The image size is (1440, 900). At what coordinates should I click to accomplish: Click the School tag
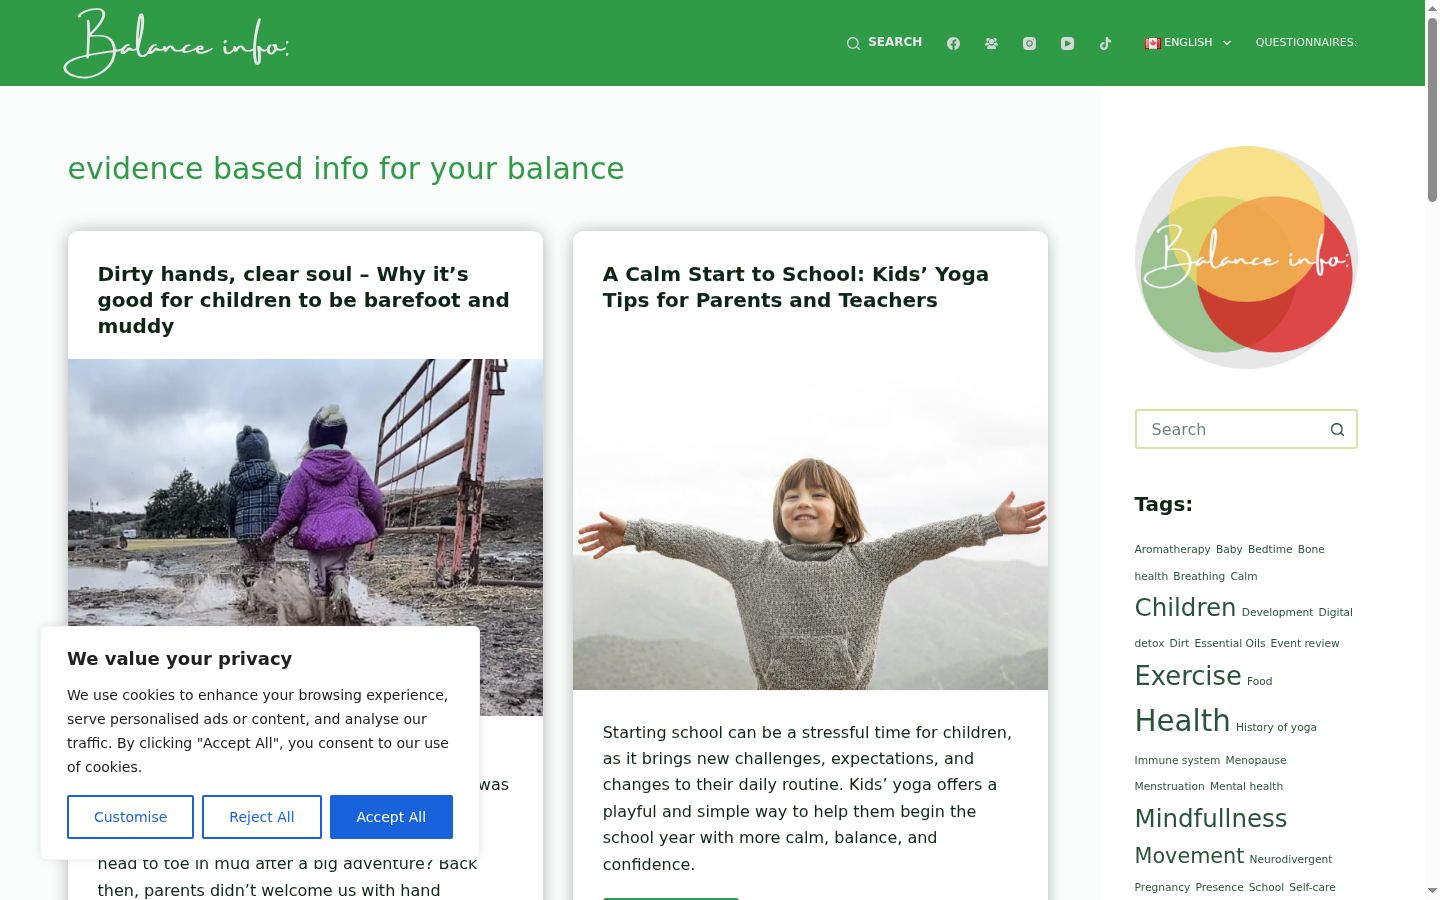(1266, 887)
